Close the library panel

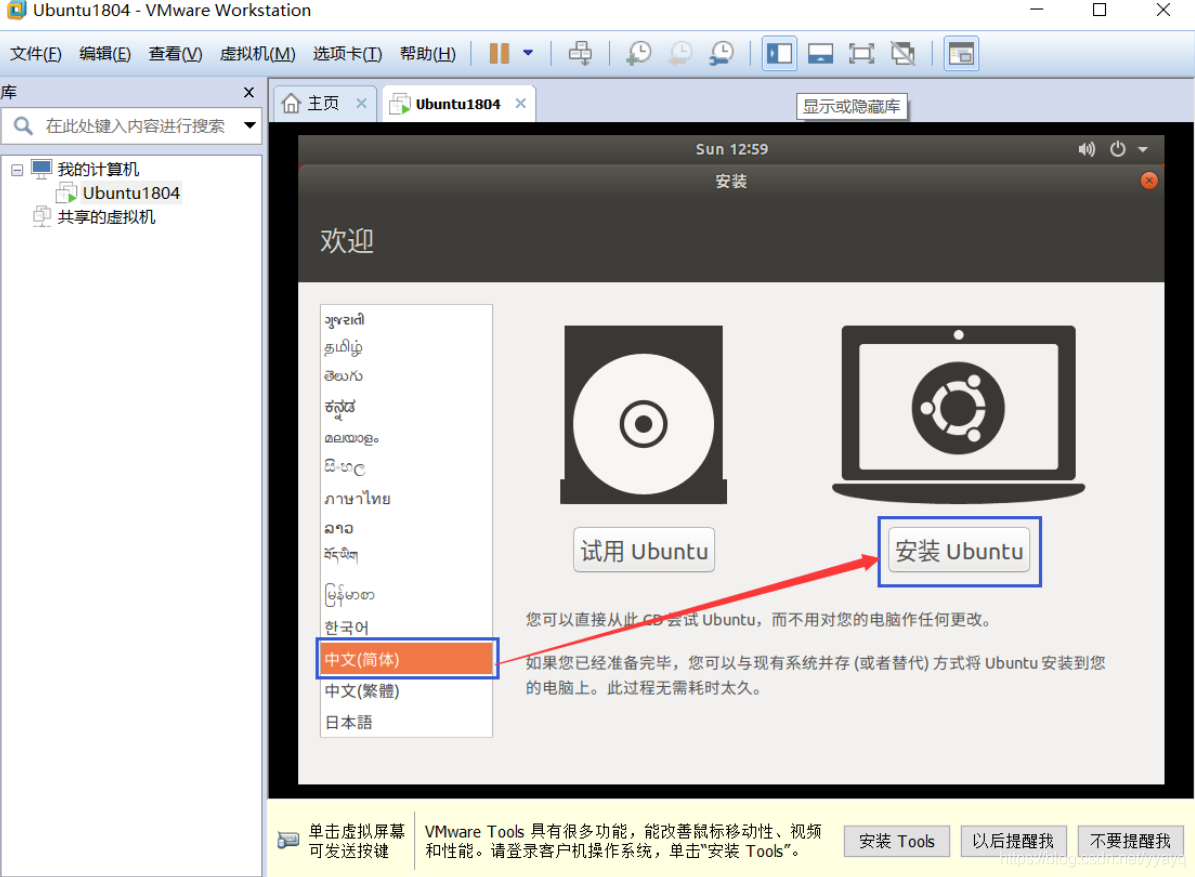coord(248,92)
